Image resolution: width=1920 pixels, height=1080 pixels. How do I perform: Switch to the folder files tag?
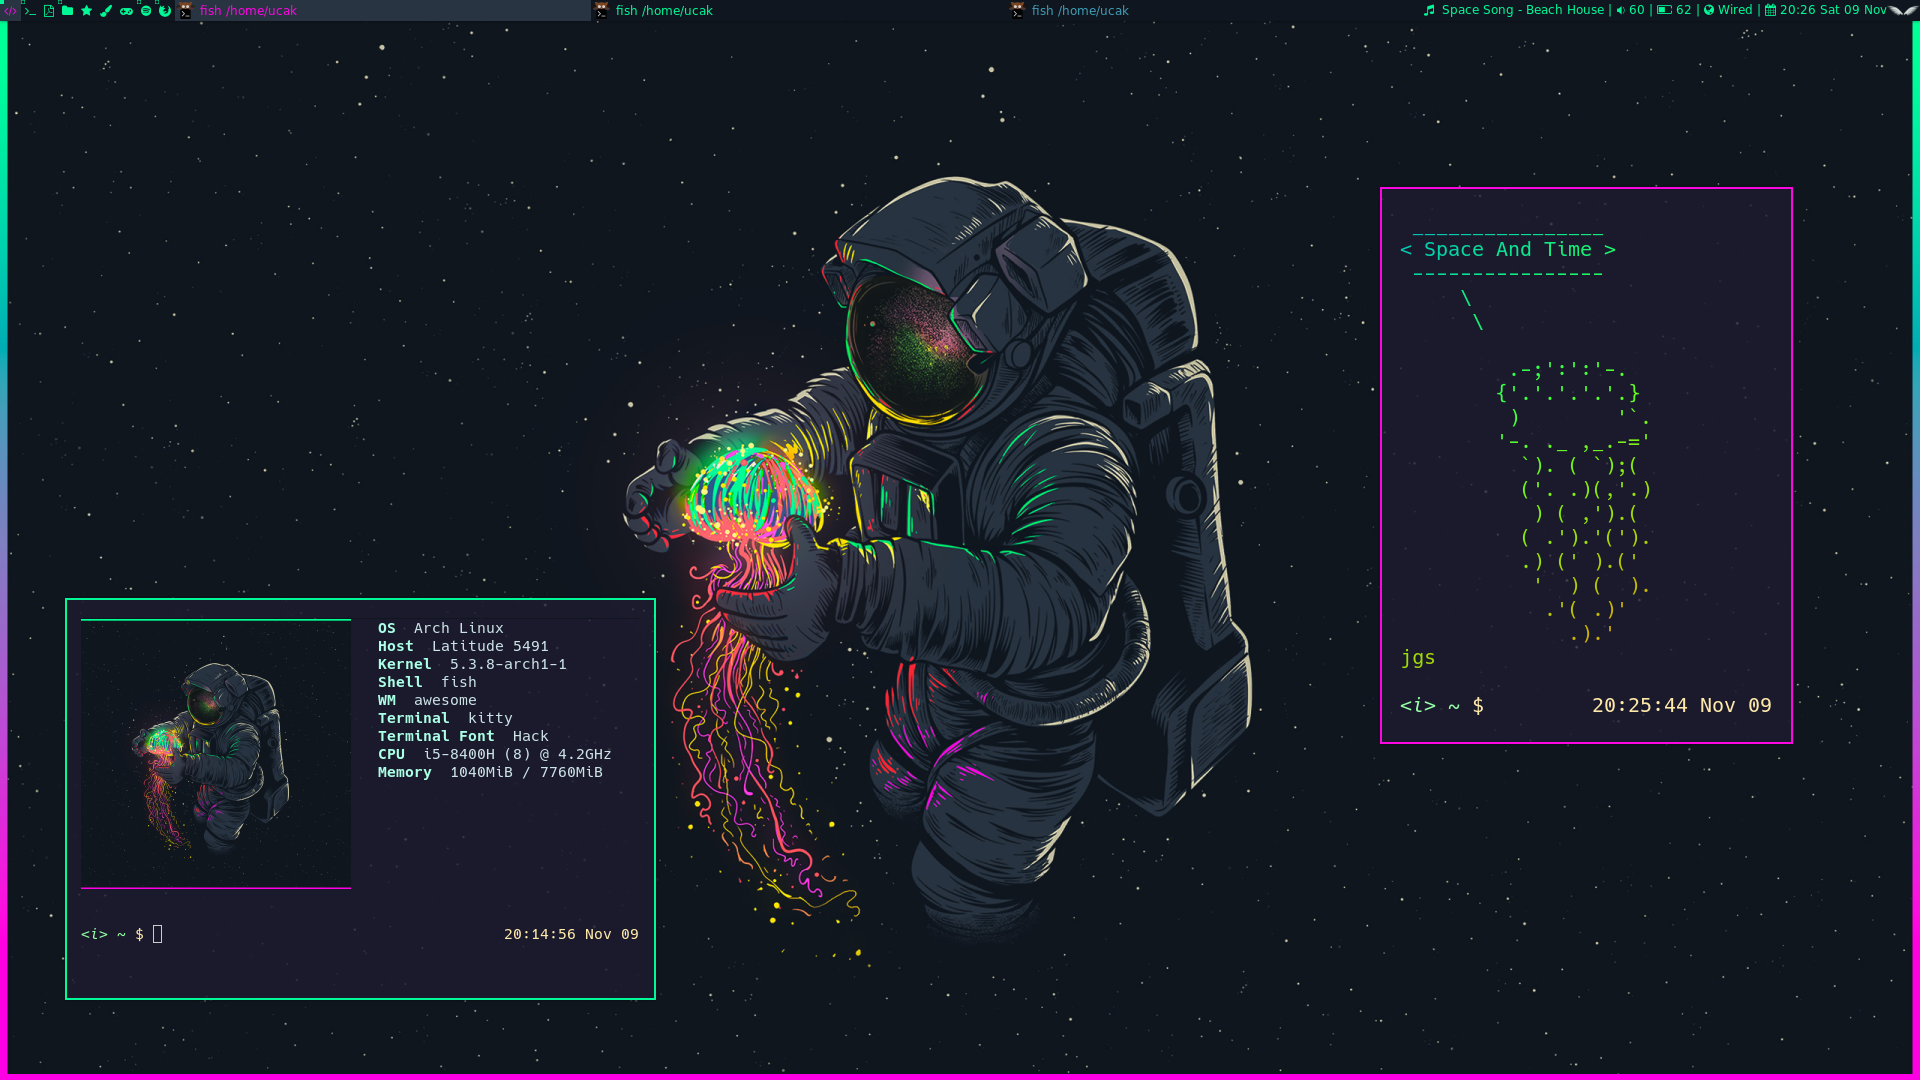pyautogui.click(x=68, y=11)
